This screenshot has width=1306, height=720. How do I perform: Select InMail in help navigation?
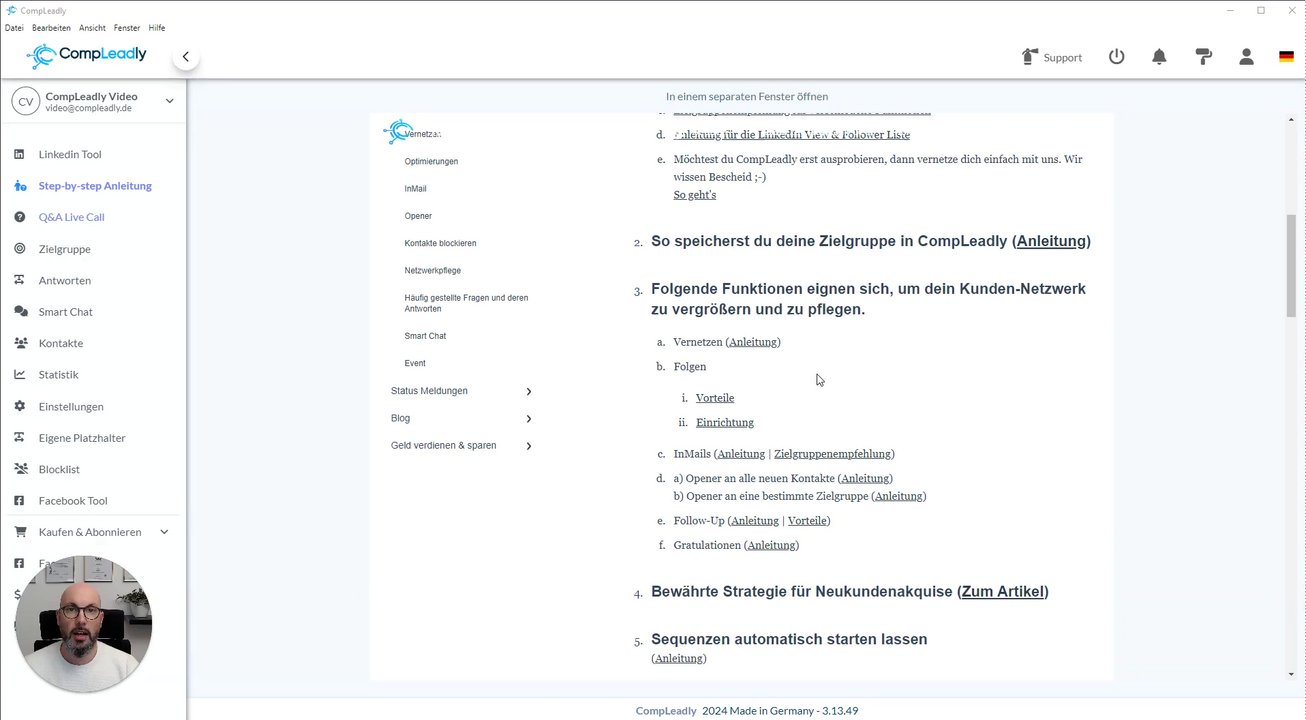tap(416, 189)
